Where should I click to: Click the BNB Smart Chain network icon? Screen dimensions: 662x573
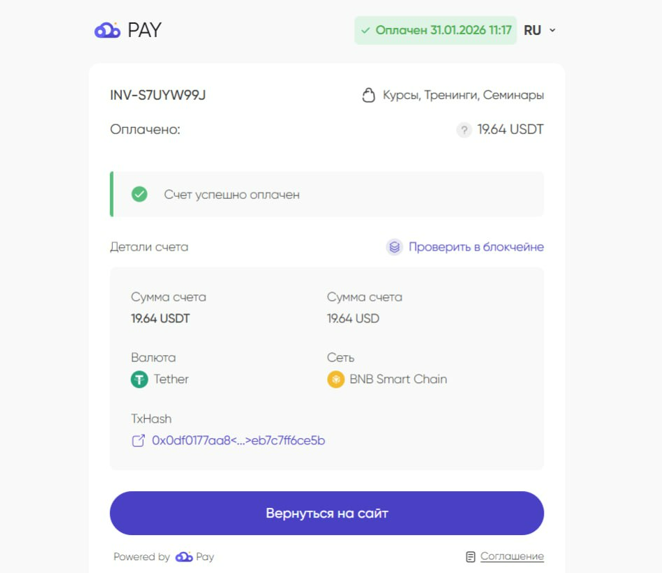point(336,379)
